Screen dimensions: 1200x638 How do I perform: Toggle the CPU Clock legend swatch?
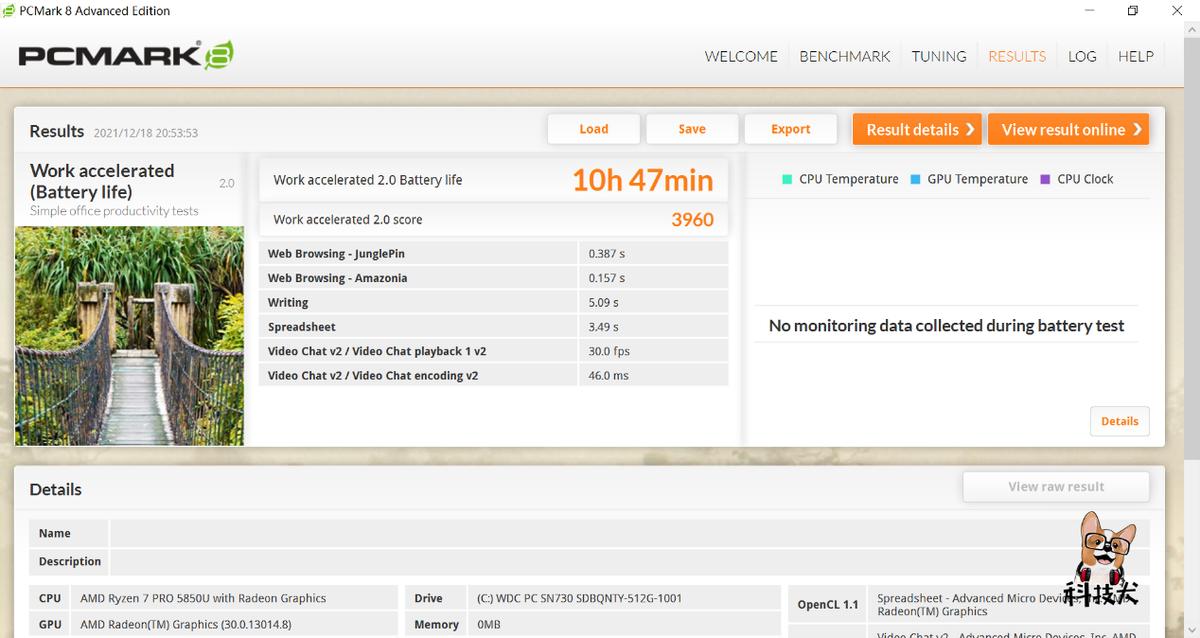1045,179
